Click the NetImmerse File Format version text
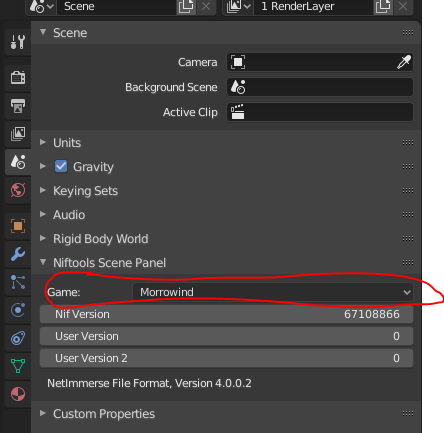 (x=149, y=383)
